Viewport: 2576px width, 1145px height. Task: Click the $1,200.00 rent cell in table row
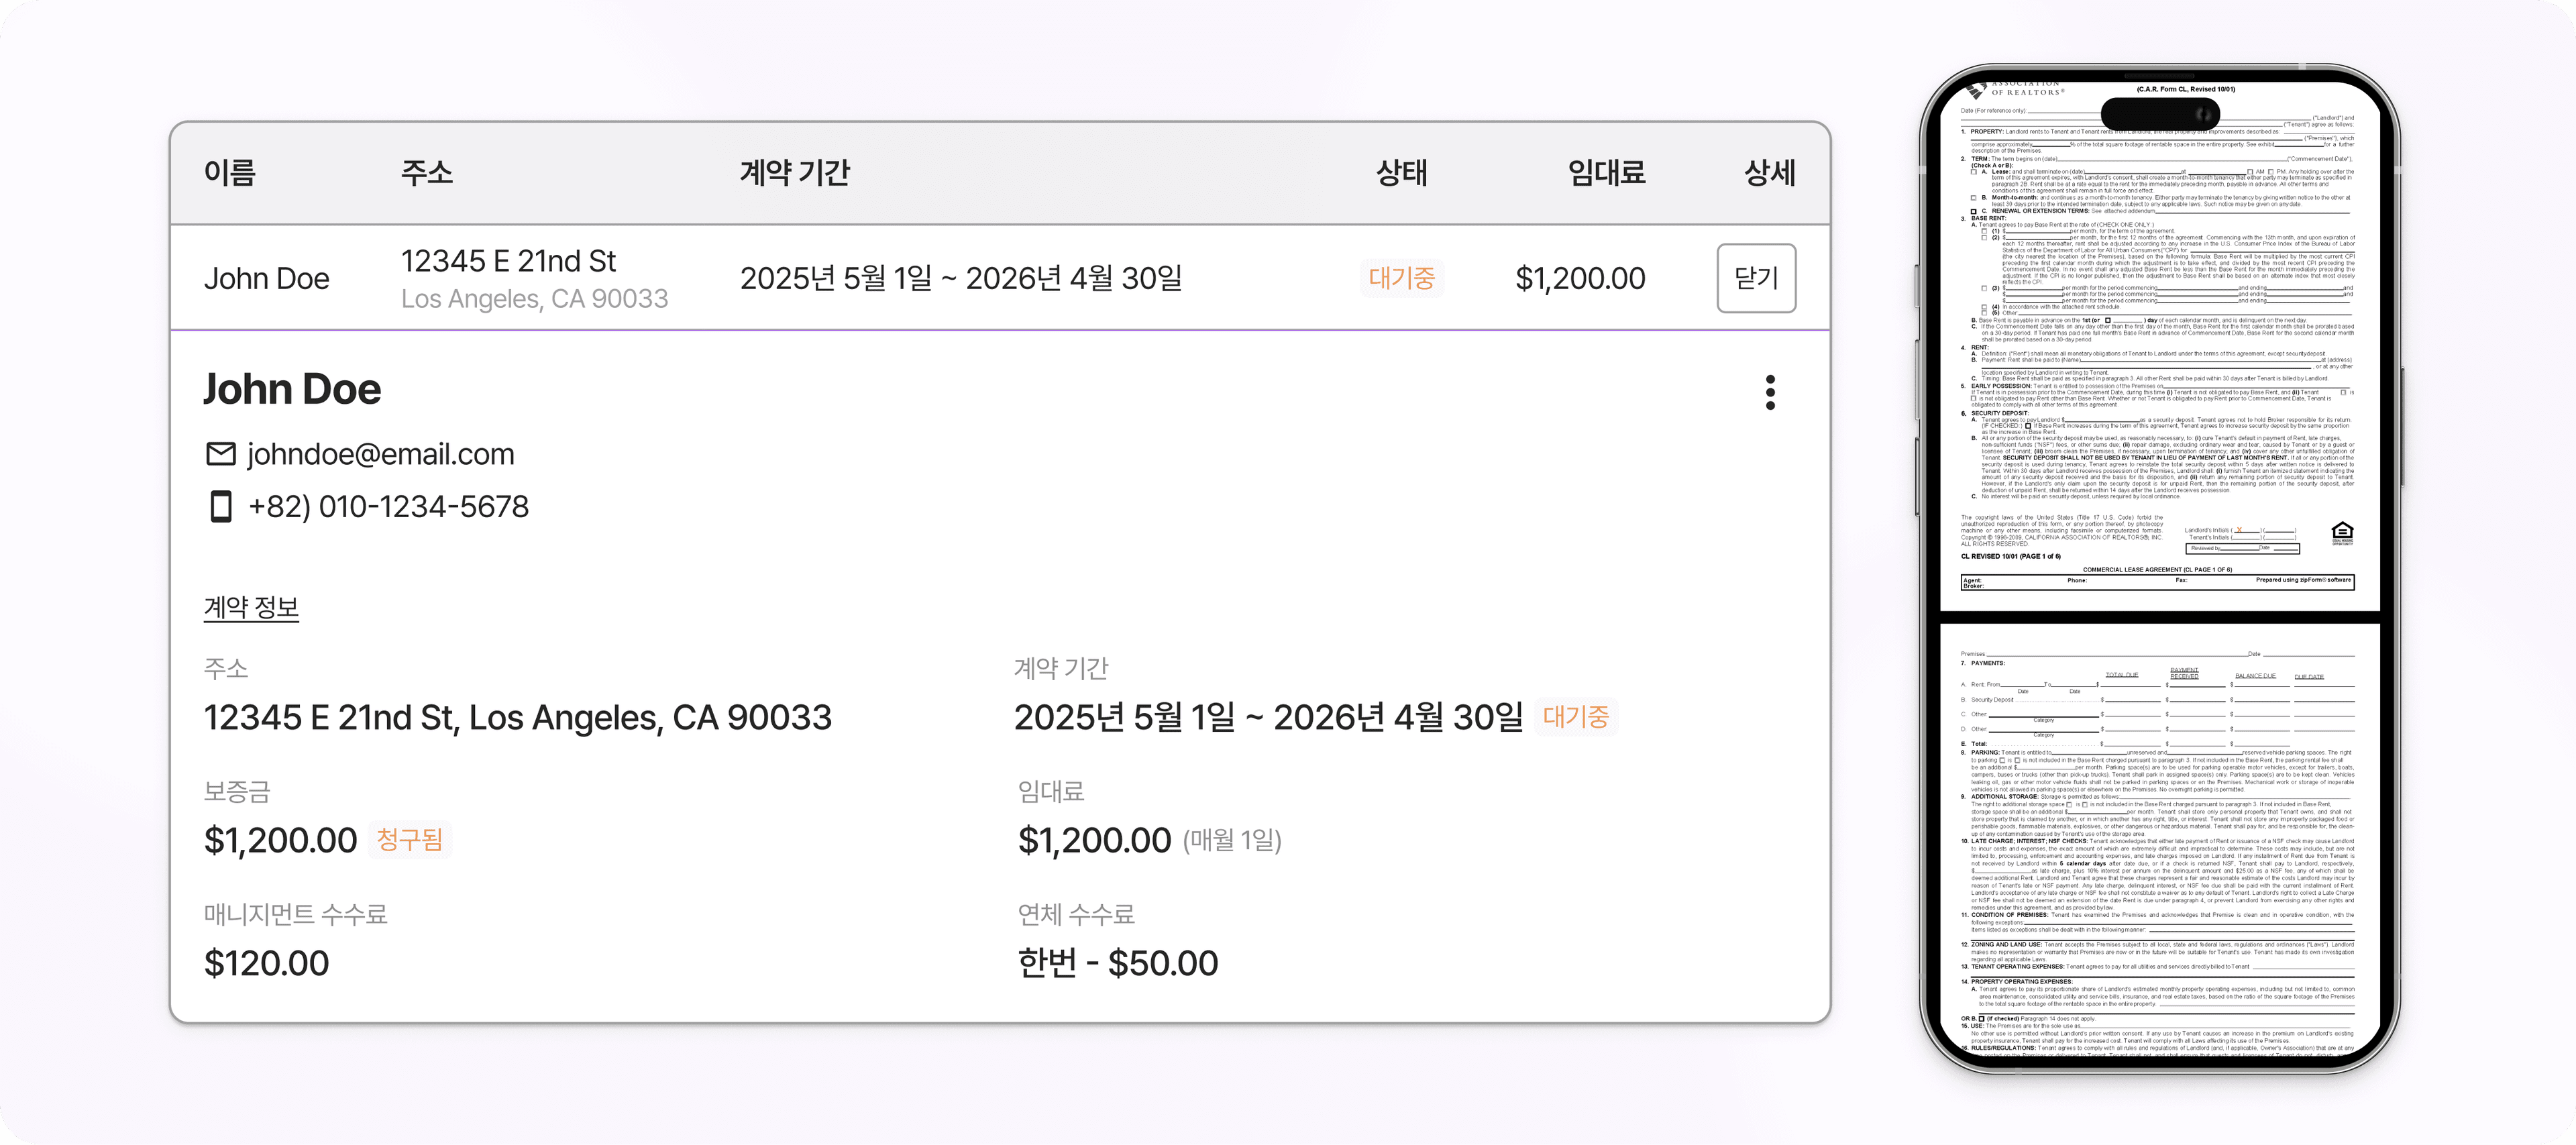1580,278
